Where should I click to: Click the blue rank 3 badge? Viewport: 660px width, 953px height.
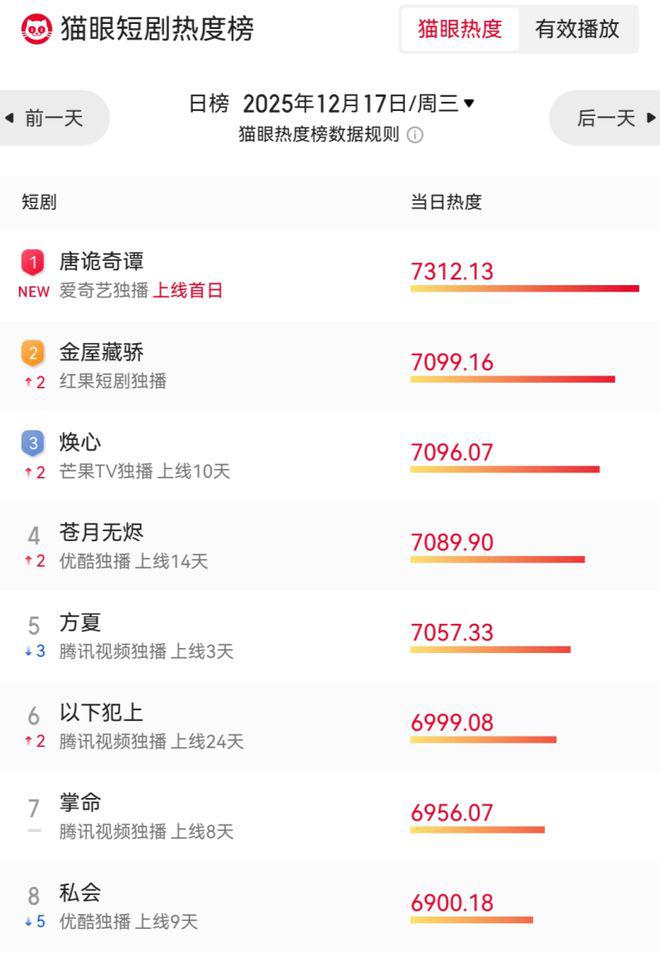tap(33, 442)
